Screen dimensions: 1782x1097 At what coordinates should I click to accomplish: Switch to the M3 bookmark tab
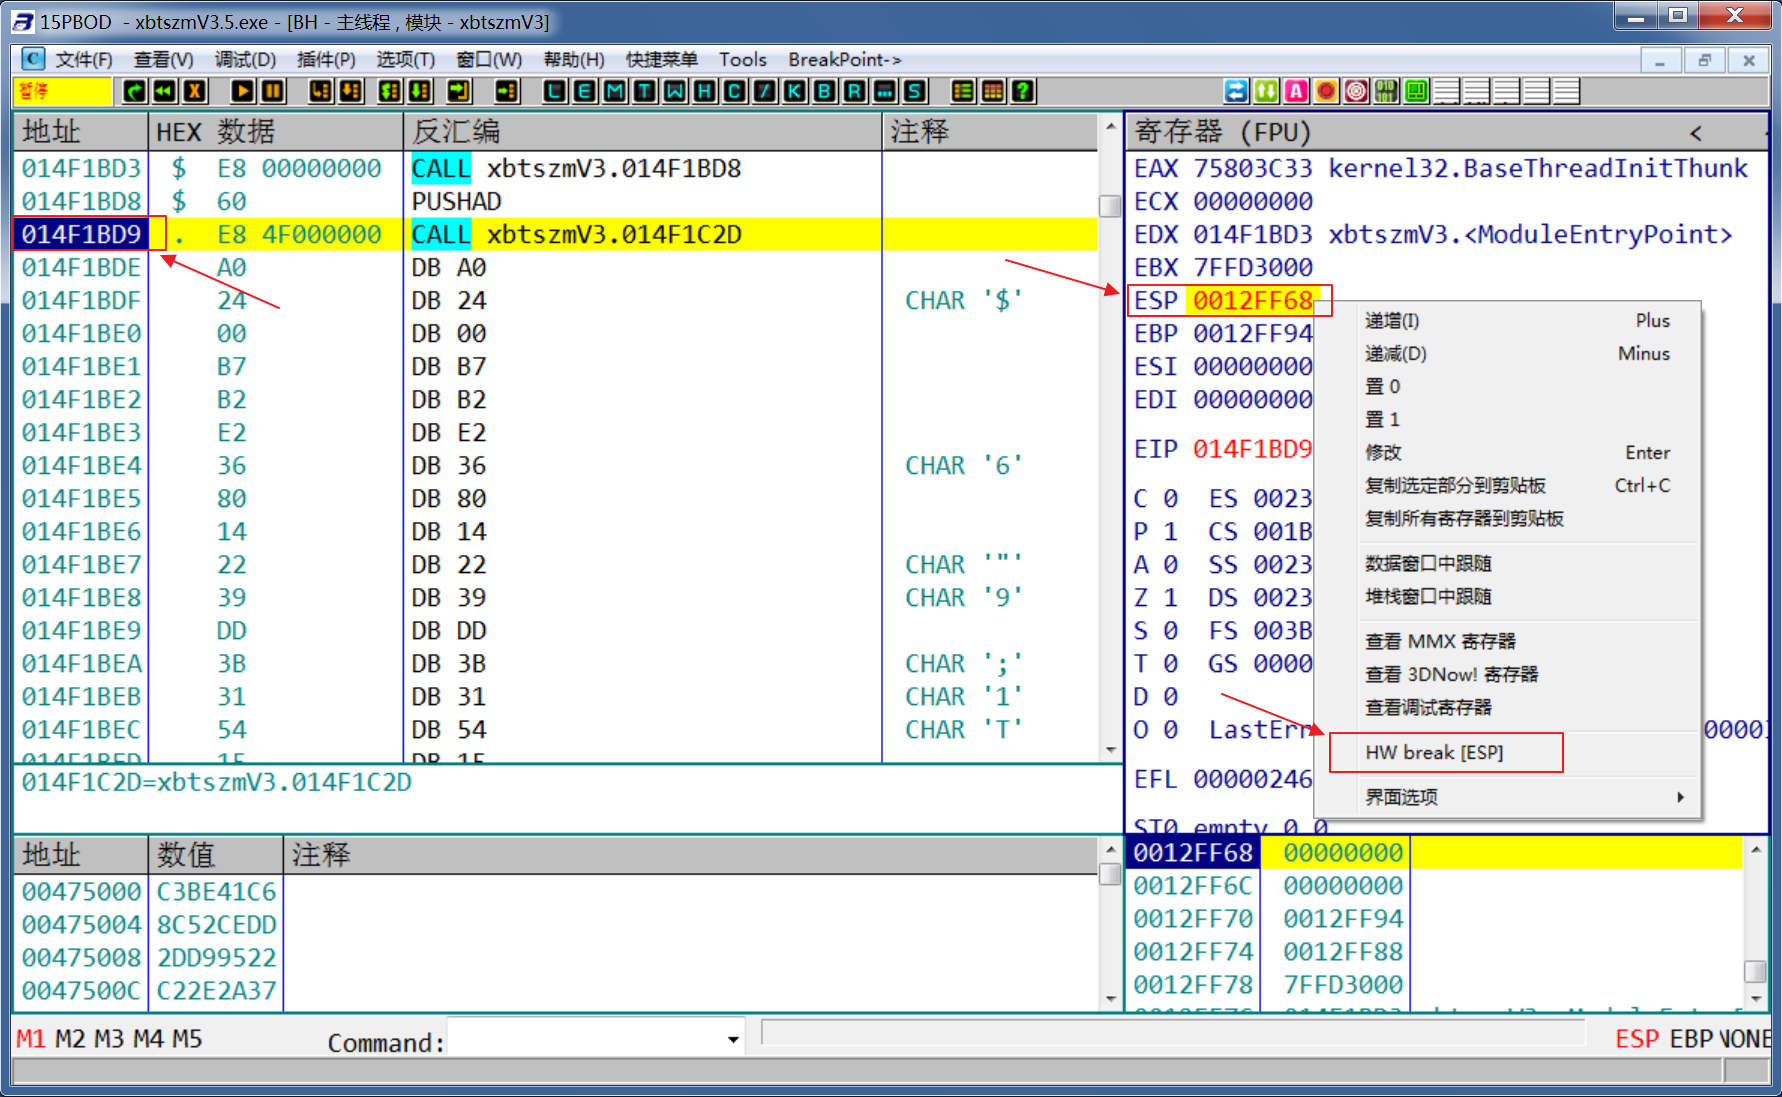click(109, 1039)
